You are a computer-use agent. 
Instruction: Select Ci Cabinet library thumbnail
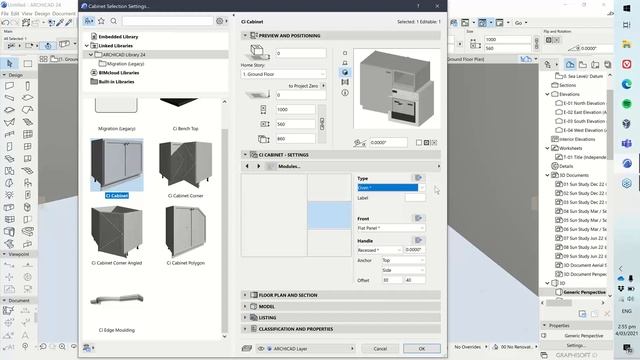tap(117, 164)
